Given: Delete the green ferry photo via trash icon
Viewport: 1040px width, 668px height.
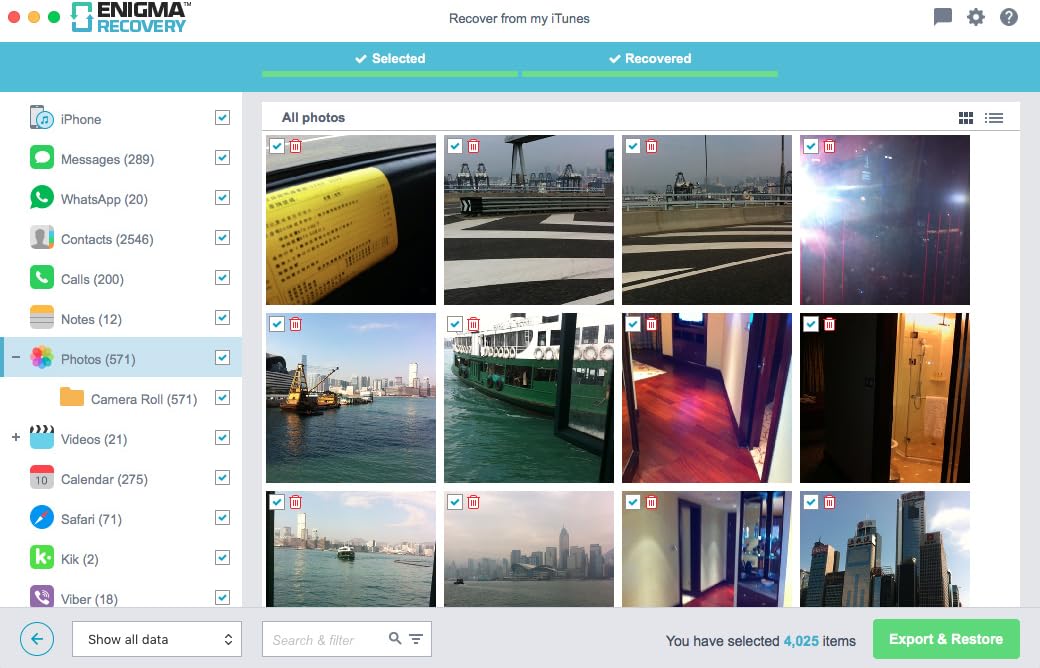Looking at the screenshot, I should pyautogui.click(x=474, y=324).
